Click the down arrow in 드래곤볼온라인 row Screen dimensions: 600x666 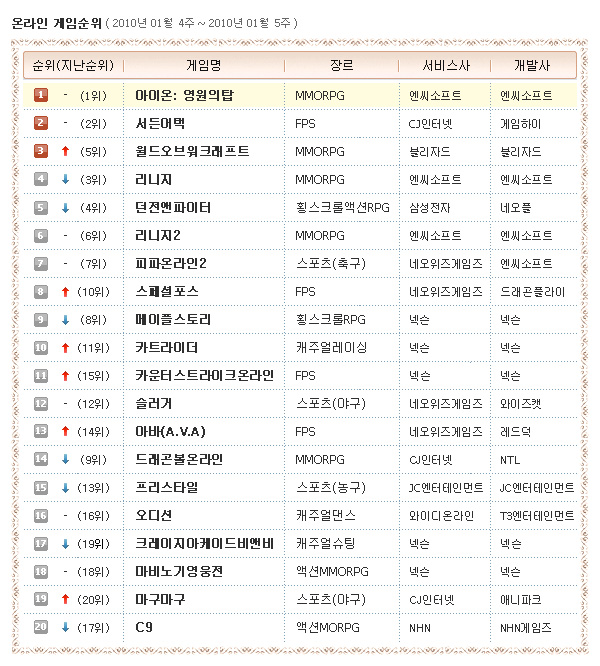[65, 459]
